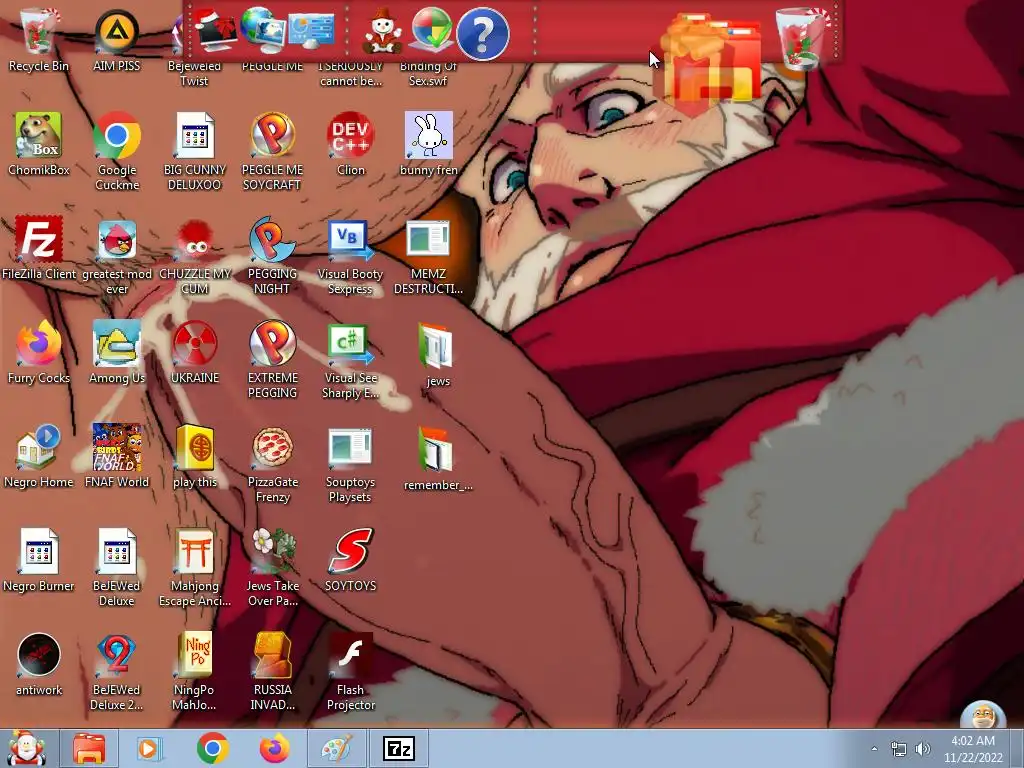Open File Explorer from the taskbar
The image size is (1024, 768).
[89, 748]
